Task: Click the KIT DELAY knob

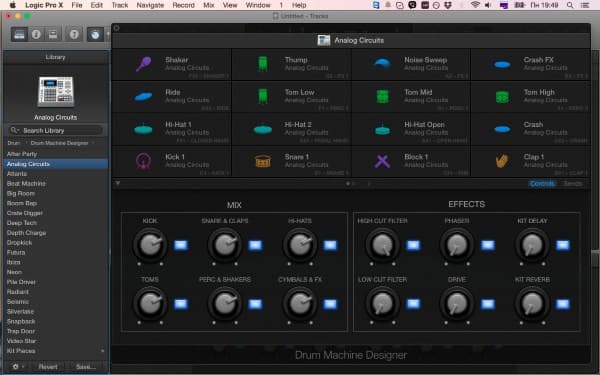Action: point(532,245)
